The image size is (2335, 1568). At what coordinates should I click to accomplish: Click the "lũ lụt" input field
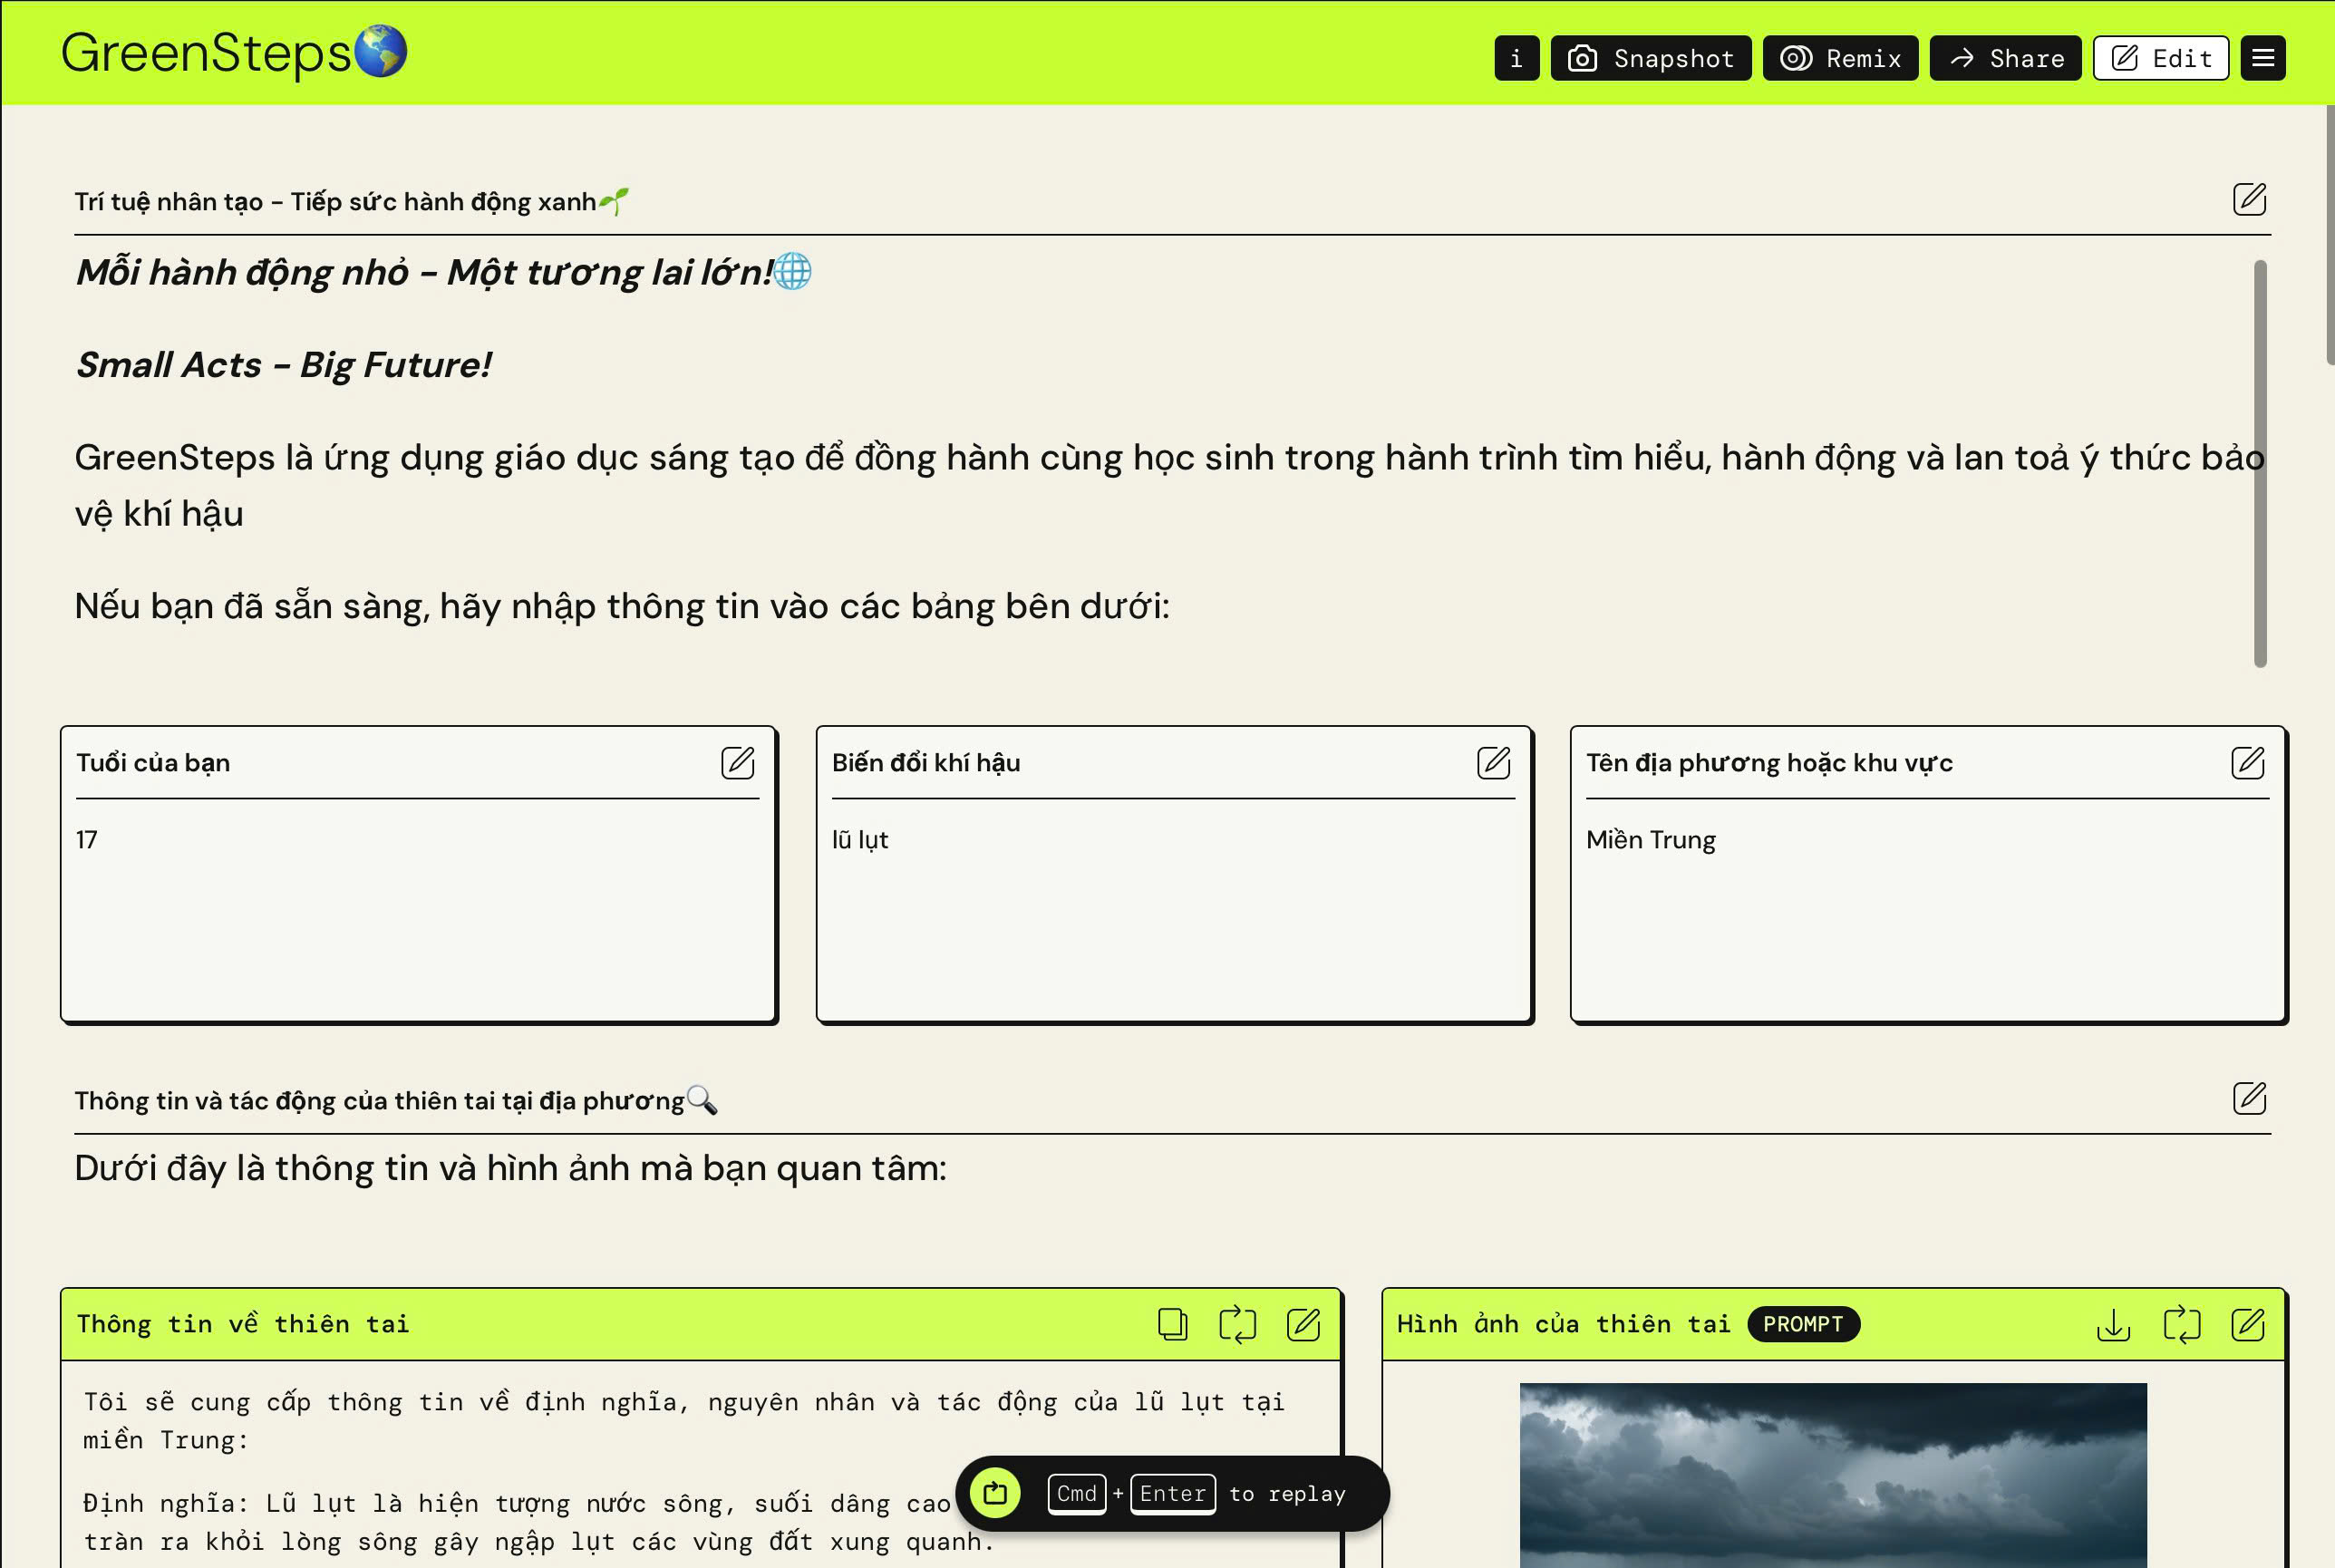pyautogui.click(x=1173, y=910)
